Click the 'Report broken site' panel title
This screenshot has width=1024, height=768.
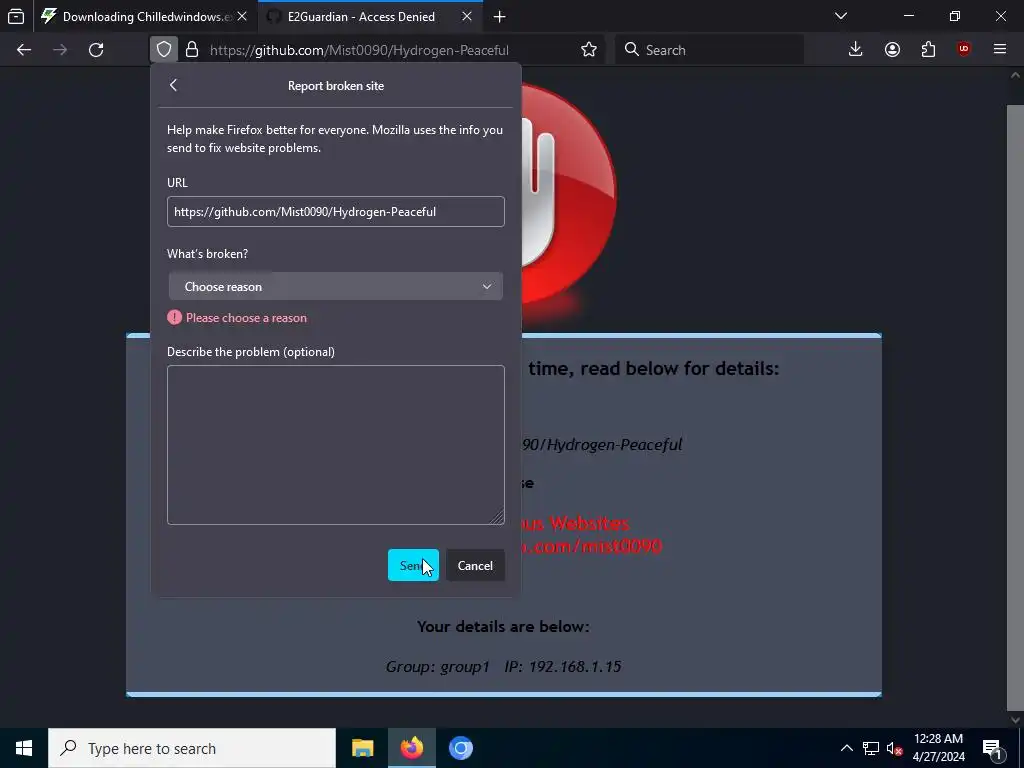click(336, 86)
